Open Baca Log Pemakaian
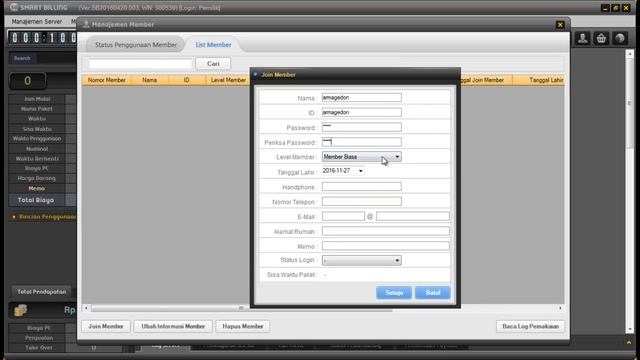 click(x=530, y=327)
